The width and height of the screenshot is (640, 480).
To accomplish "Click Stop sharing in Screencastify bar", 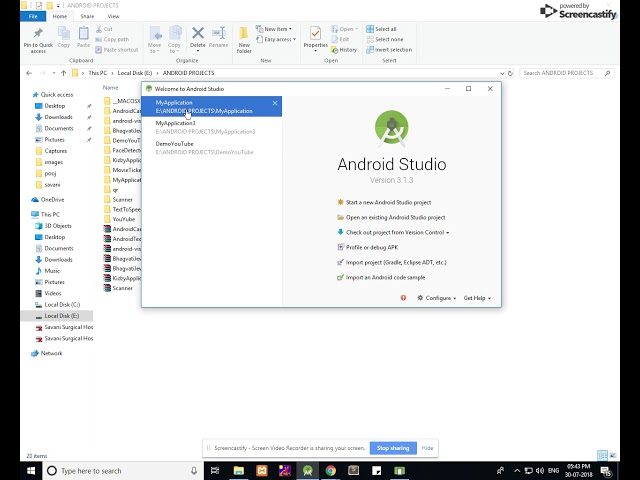I will tap(393, 448).
